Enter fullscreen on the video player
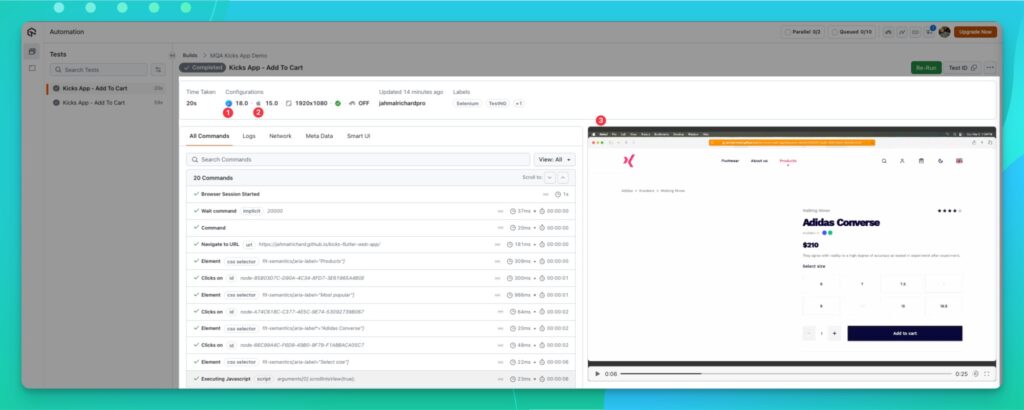The height and width of the screenshot is (410, 1024). pyautogui.click(x=989, y=373)
